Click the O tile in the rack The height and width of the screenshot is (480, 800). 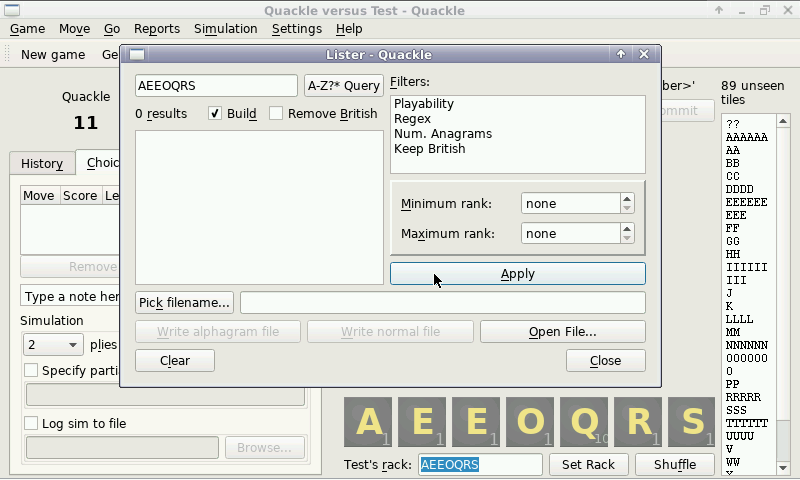coord(530,422)
